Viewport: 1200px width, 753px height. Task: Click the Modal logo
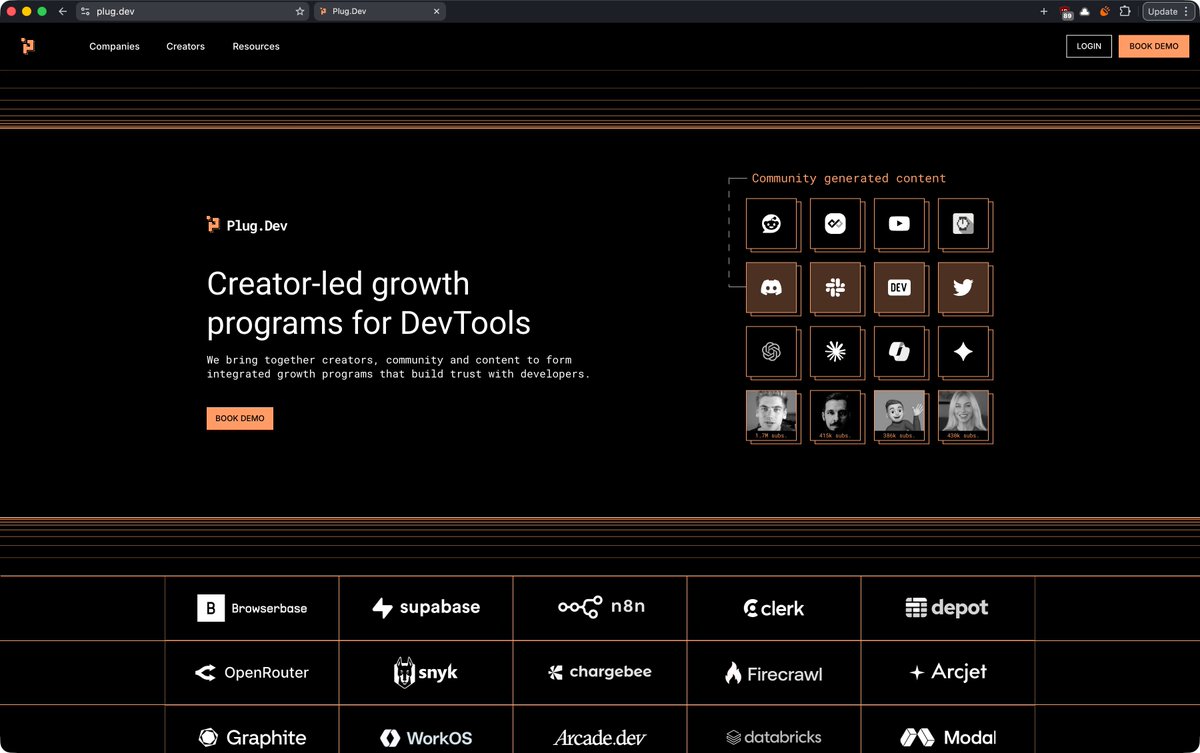click(948, 738)
